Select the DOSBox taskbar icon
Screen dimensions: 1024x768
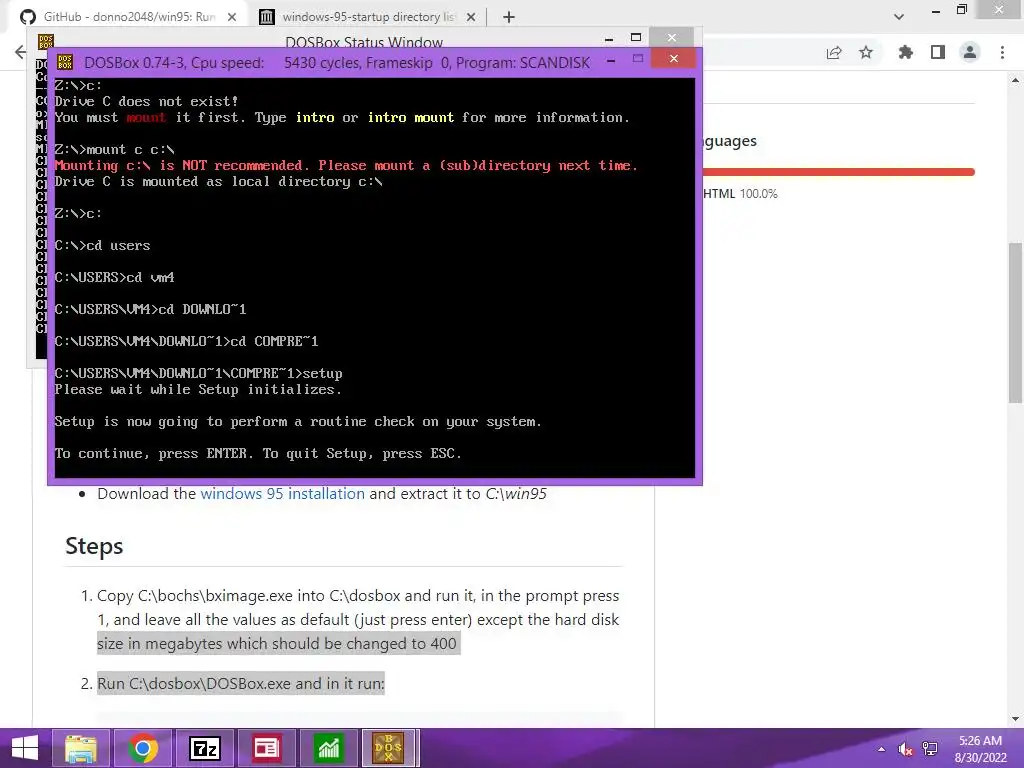click(389, 748)
